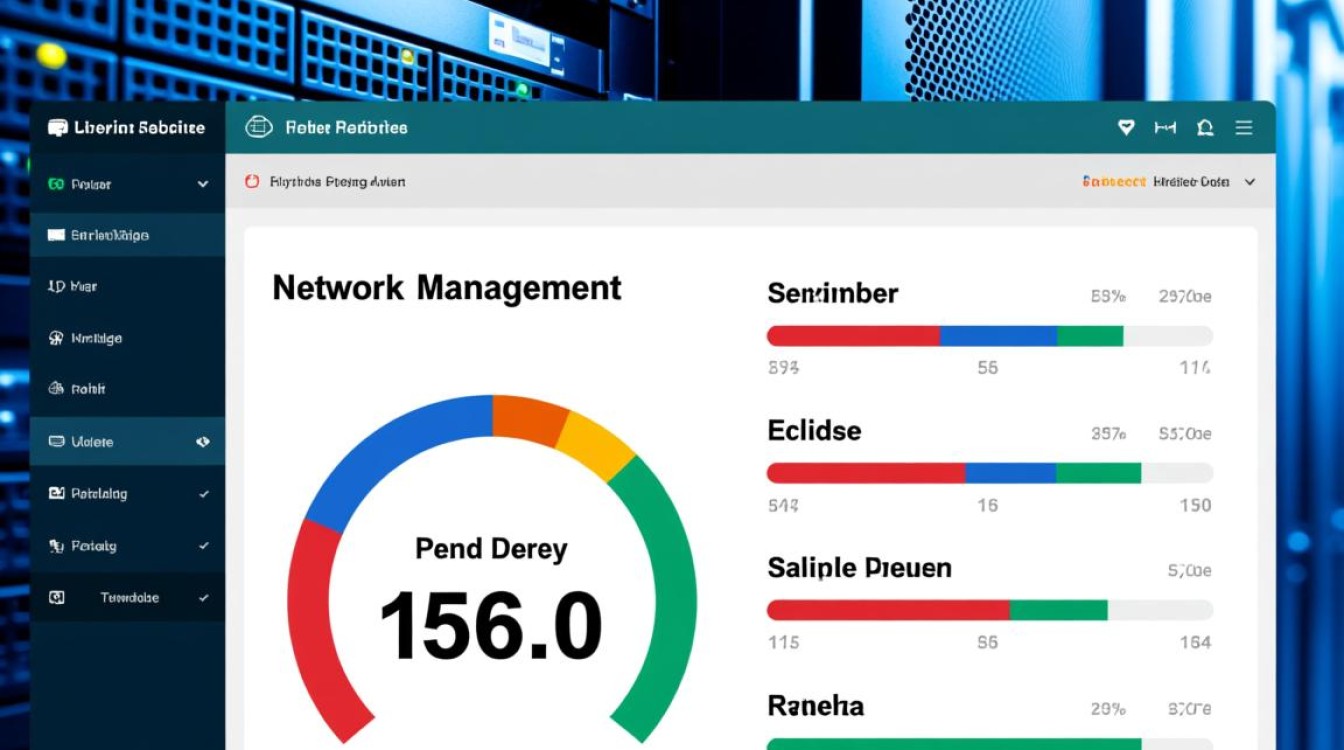
Task: Toggle the checkmark on Petelalog row
Action: 204,494
